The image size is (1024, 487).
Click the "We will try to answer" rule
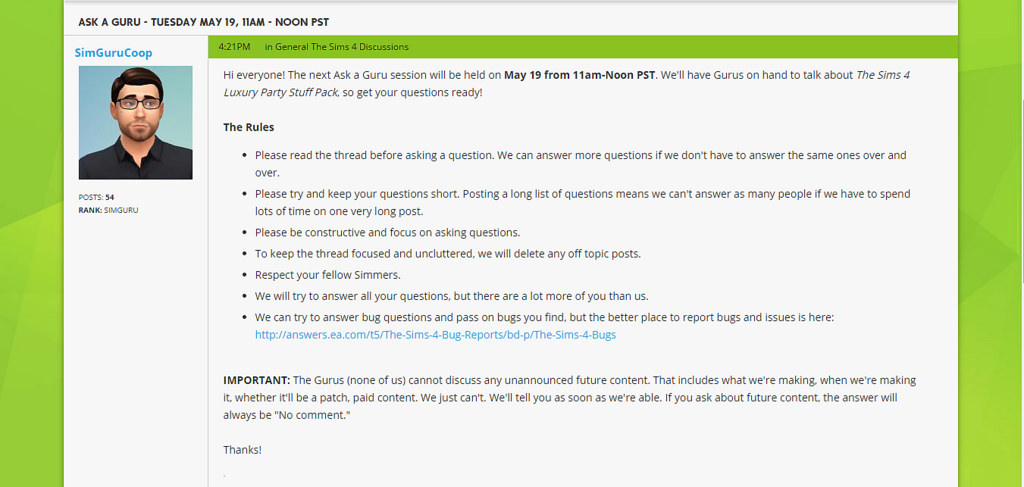coord(451,296)
